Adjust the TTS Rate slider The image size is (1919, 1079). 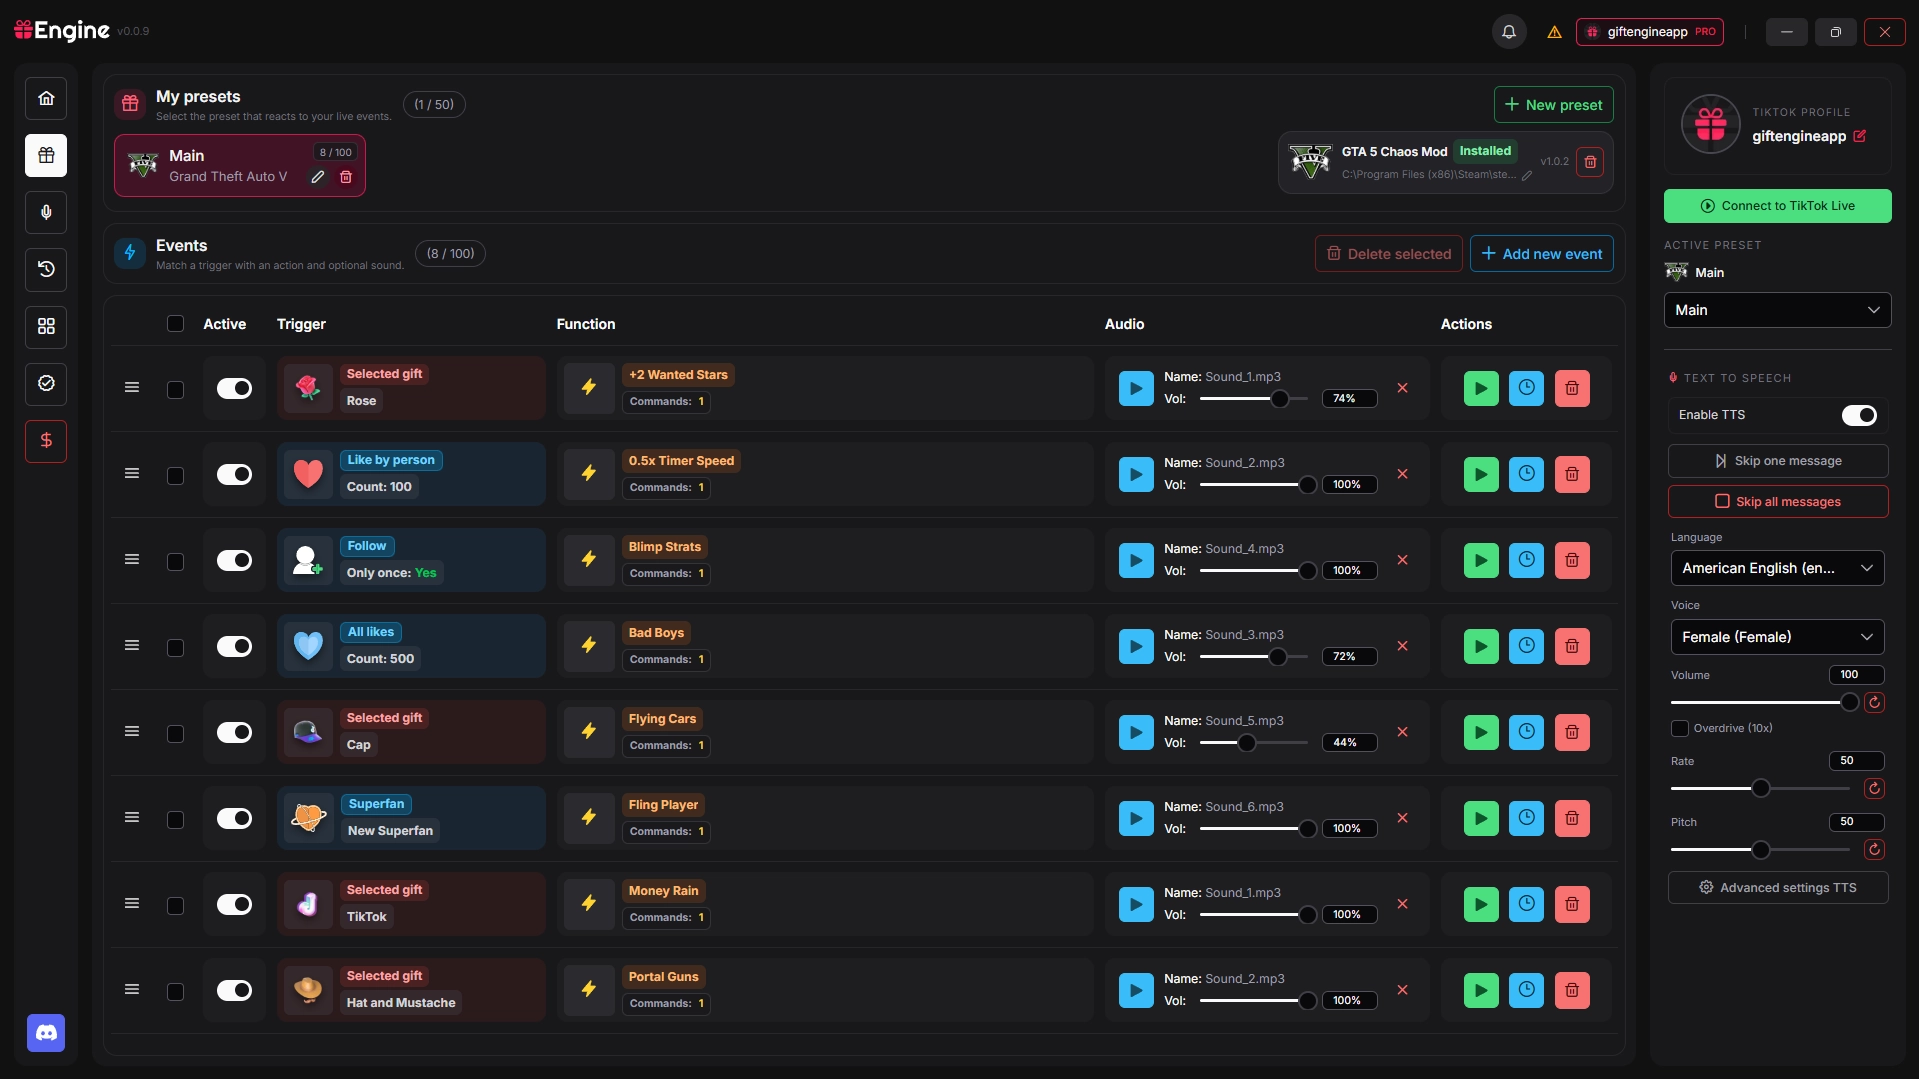(x=1760, y=788)
